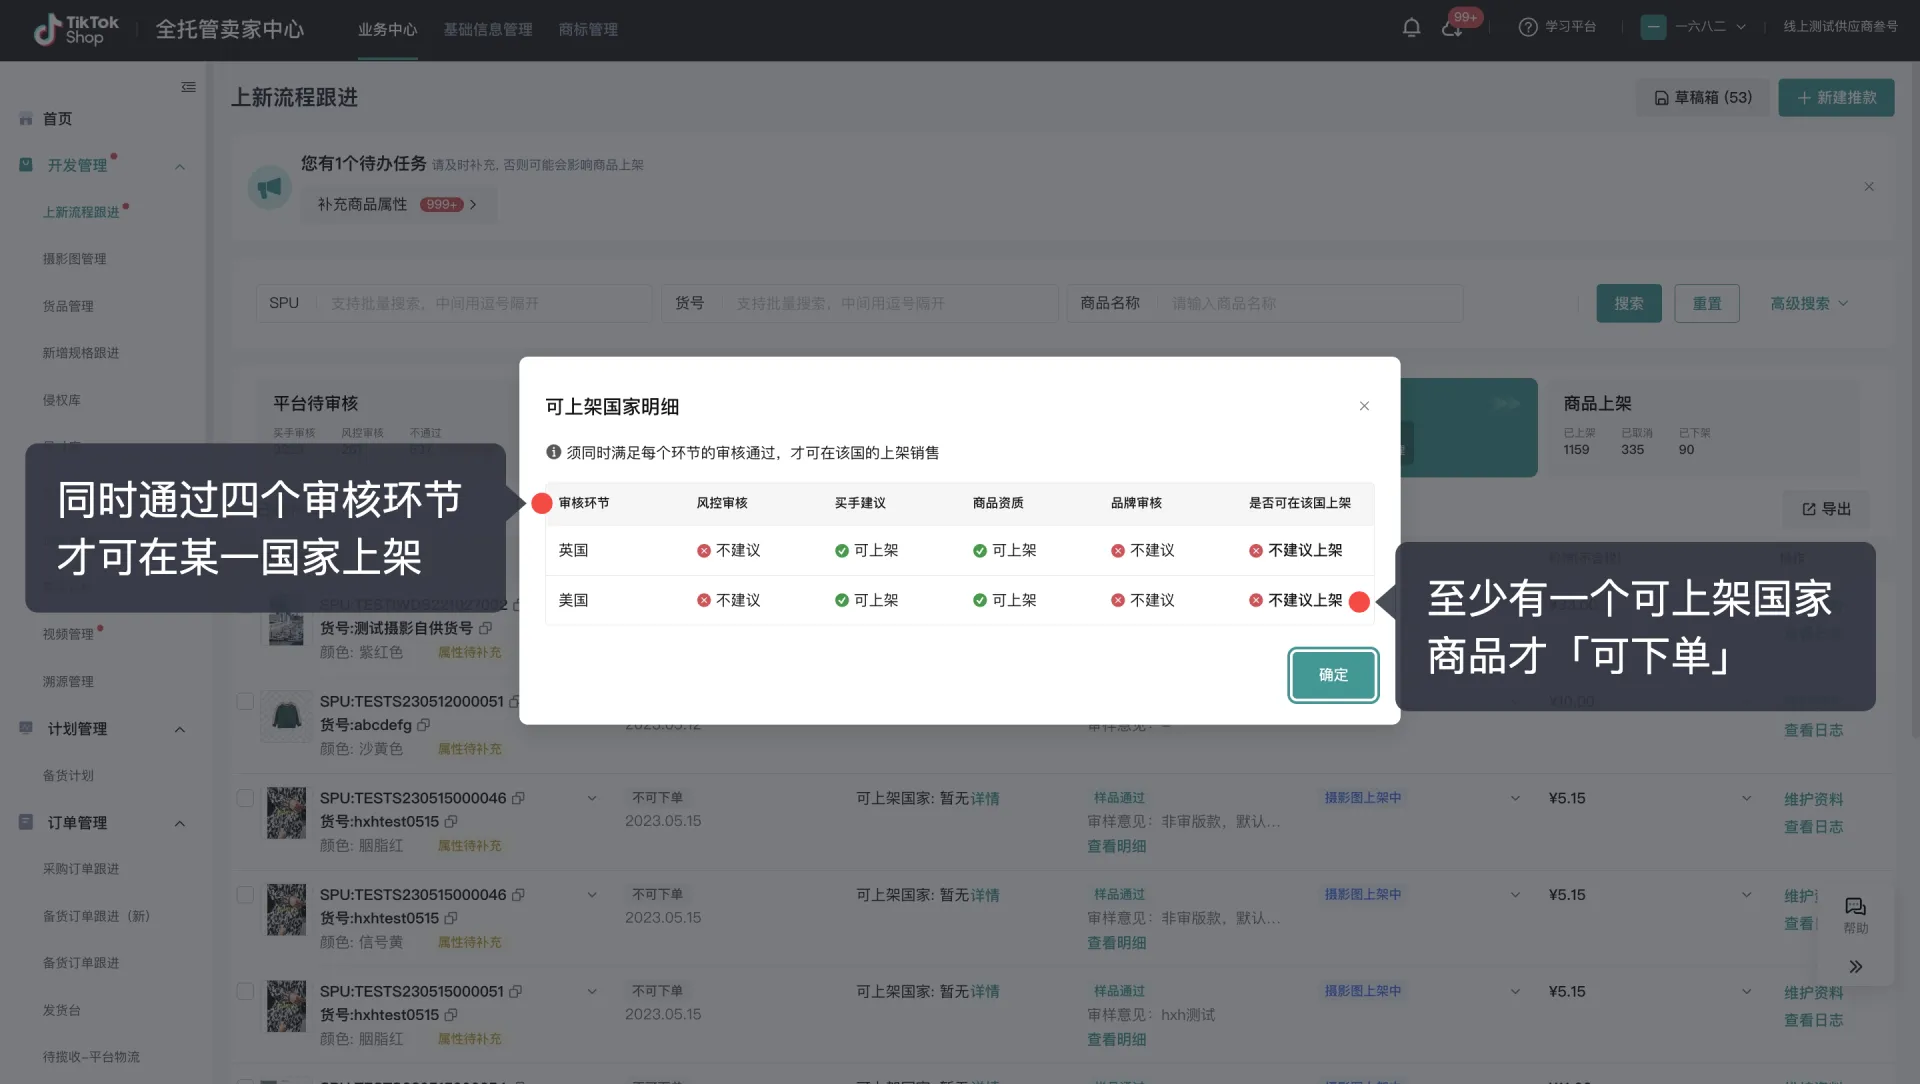Image resolution: width=1920 pixels, height=1084 pixels.
Task: Click the 新建推款 button
Action: [1836, 98]
